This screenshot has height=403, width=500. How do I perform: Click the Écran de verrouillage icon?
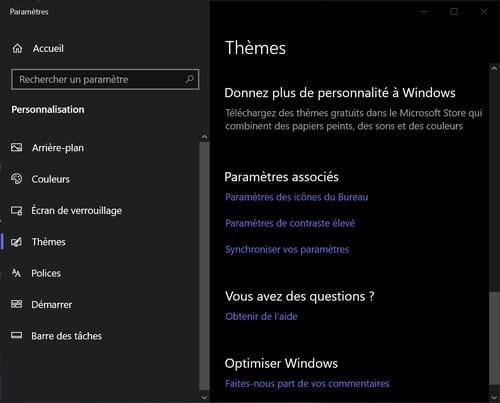(x=16, y=211)
